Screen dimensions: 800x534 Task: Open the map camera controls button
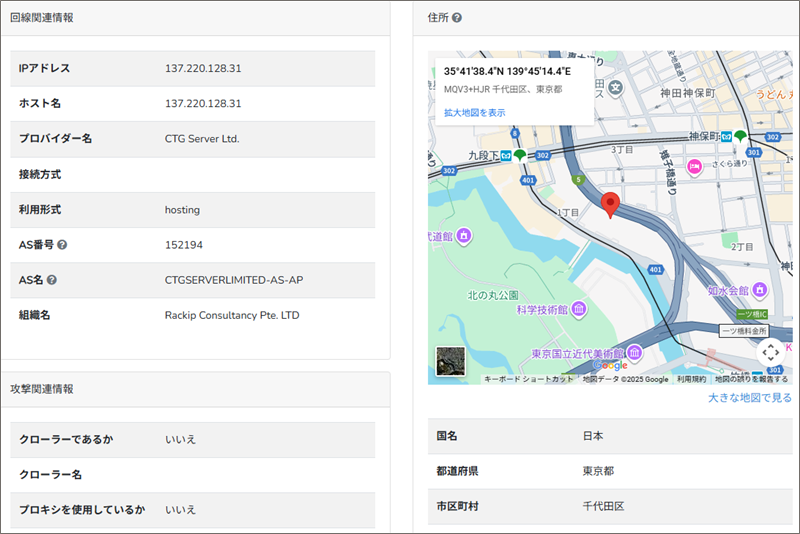(769, 352)
